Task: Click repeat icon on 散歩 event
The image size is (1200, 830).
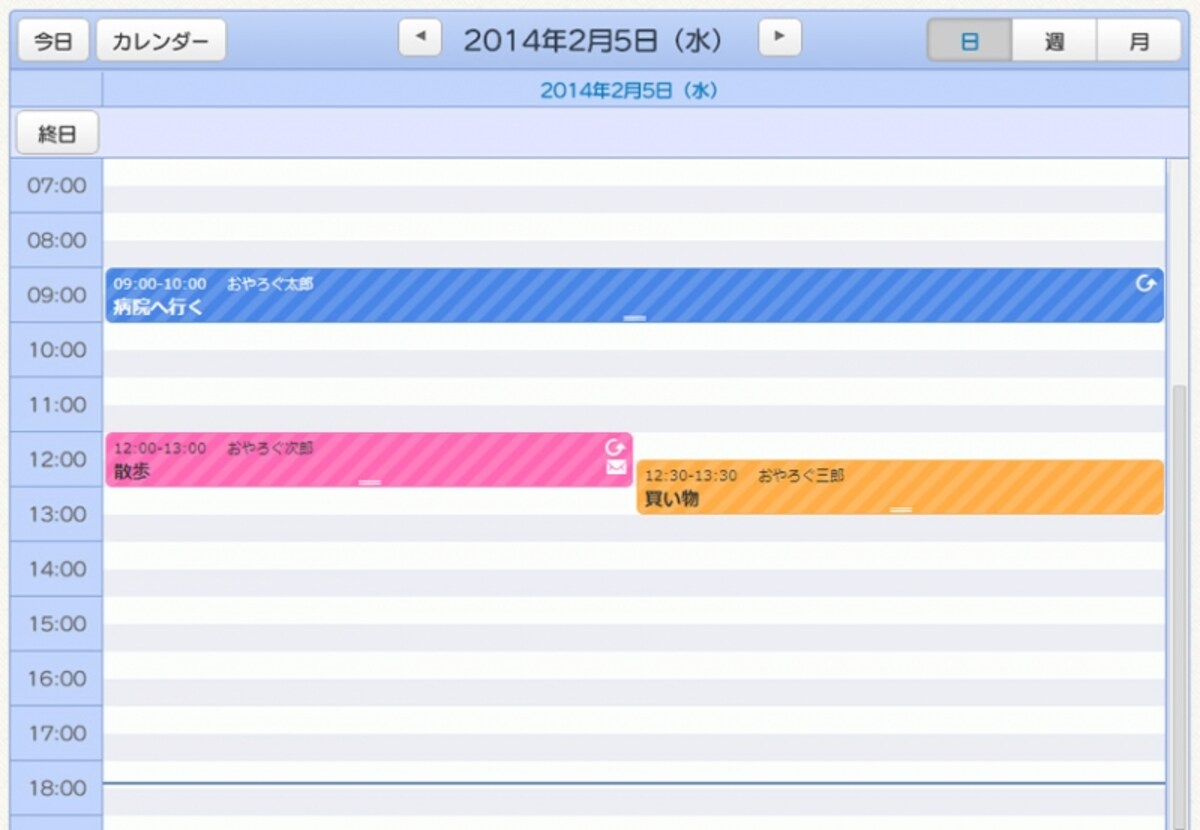Action: point(615,447)
